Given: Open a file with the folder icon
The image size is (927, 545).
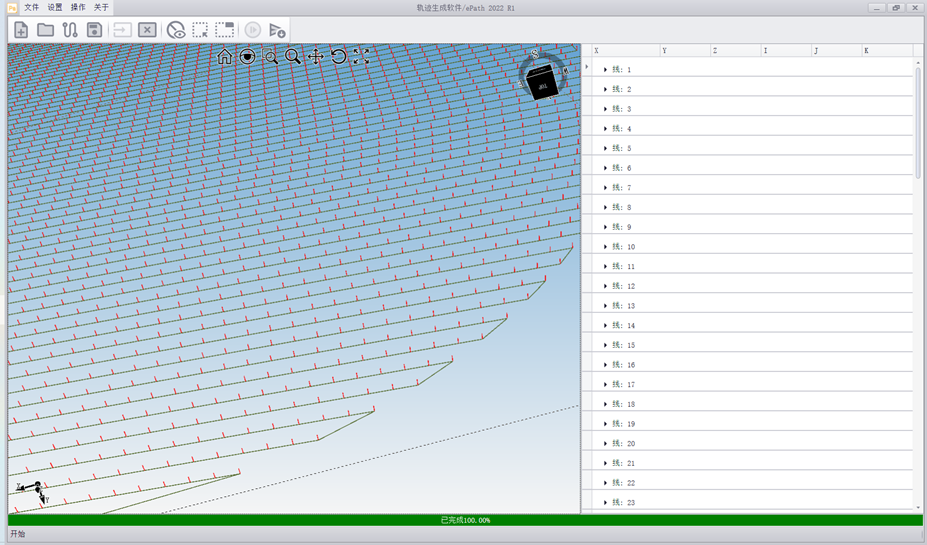Looking at the screenshot, I should pyautogui.click(x=45, y=30).
